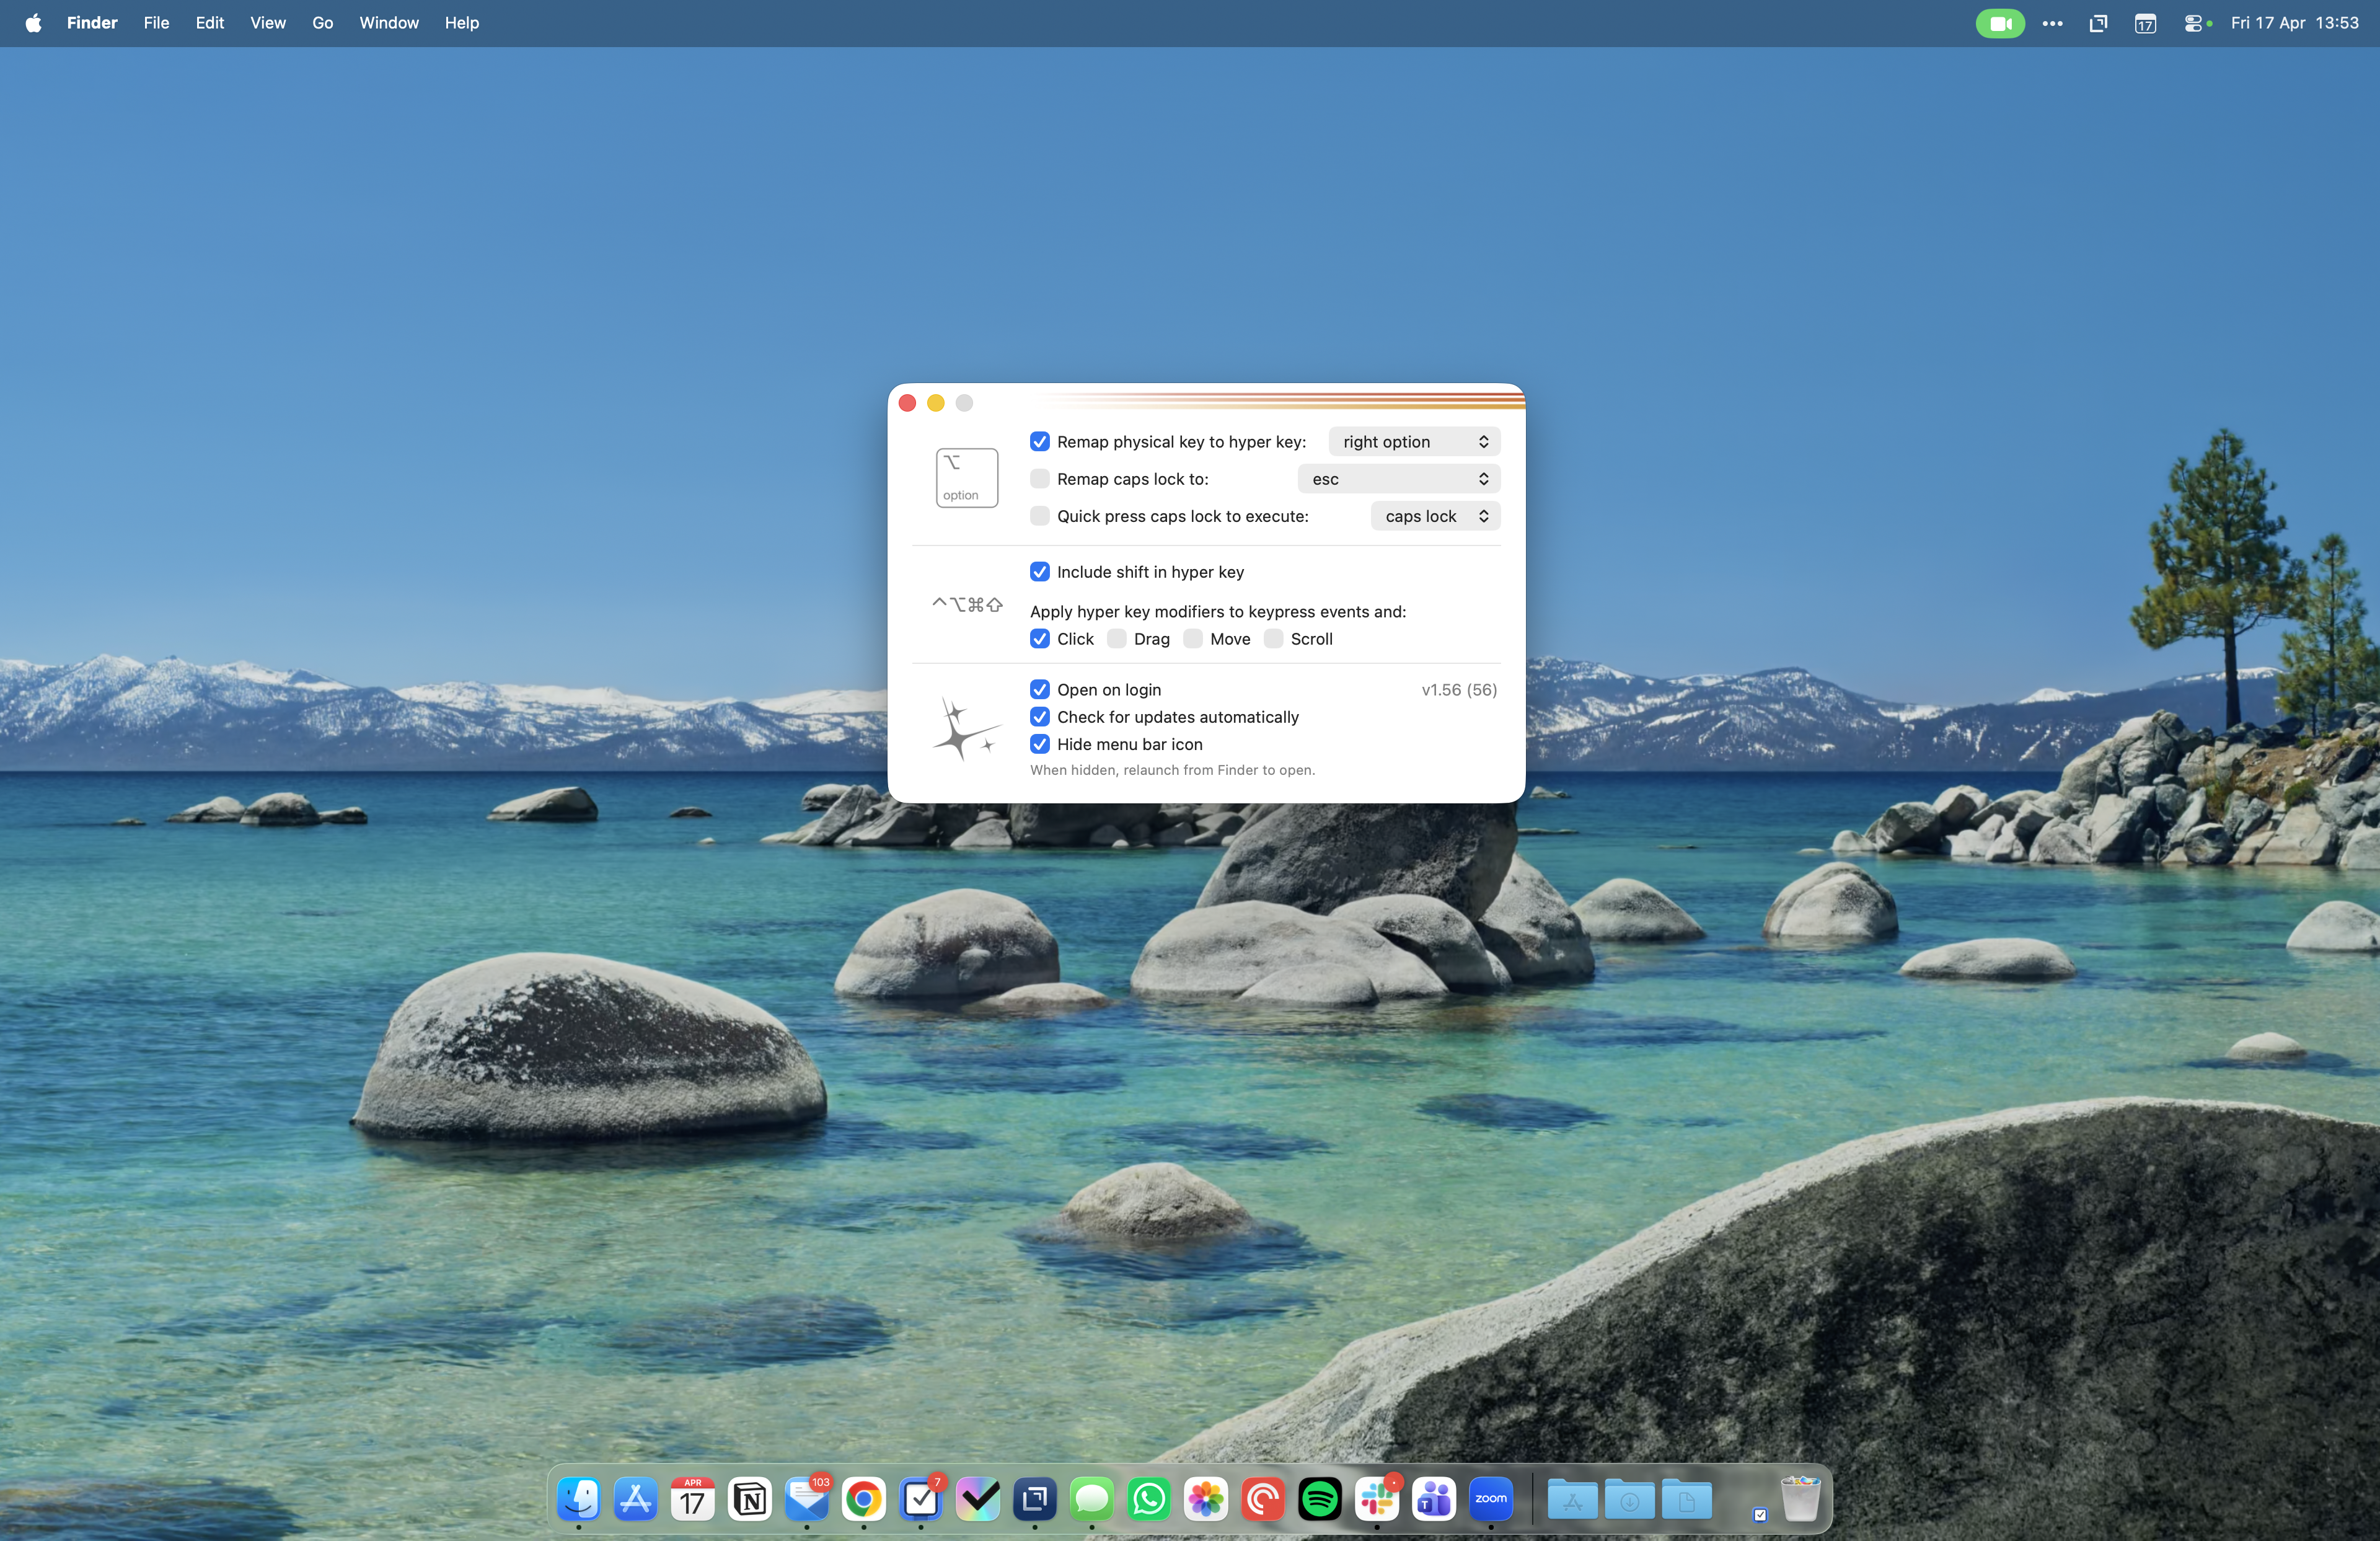The width and height of the screenshot is (2380, 1541).
Task: Open Slack from the Dock
Action: 1377,1499
